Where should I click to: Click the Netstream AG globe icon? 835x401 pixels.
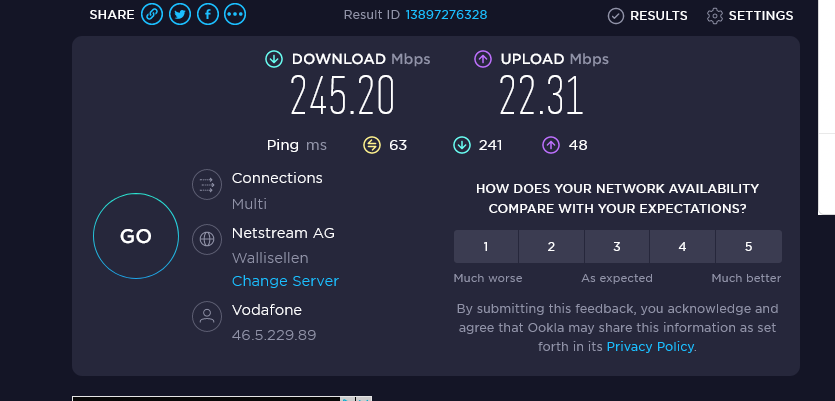click(x=207, y=239)
